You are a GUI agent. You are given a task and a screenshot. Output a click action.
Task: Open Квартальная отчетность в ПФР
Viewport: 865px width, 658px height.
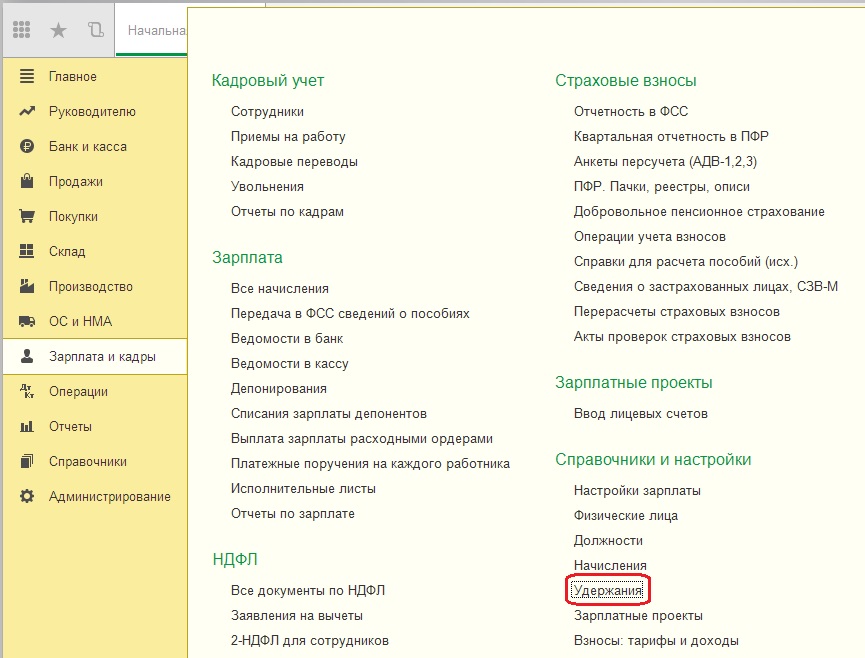(x=671, y=136)
